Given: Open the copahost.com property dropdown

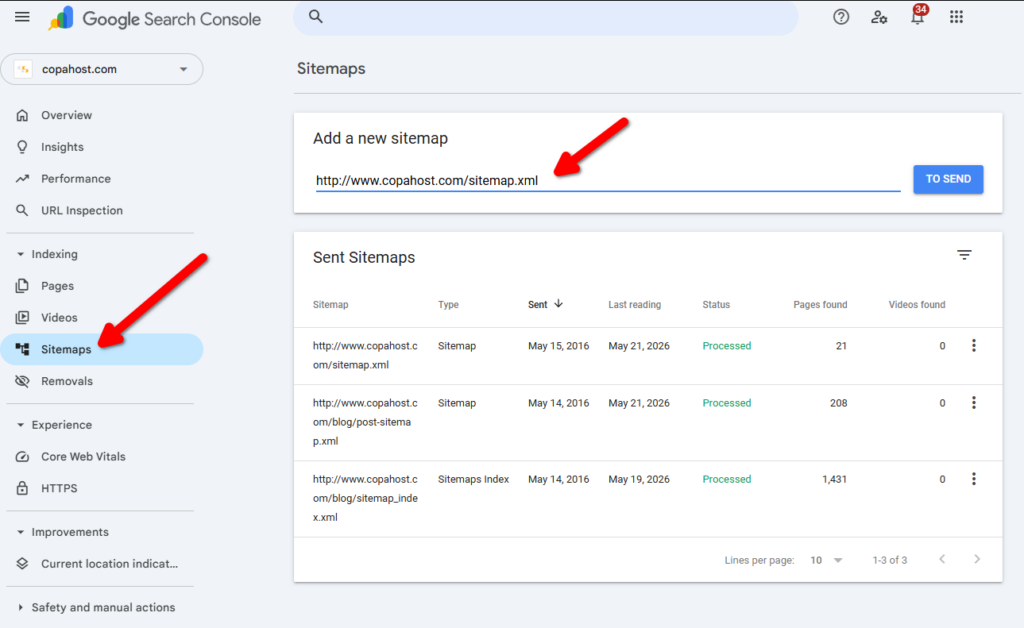Looking at the screenshot, I should click(x=102, y=69).
